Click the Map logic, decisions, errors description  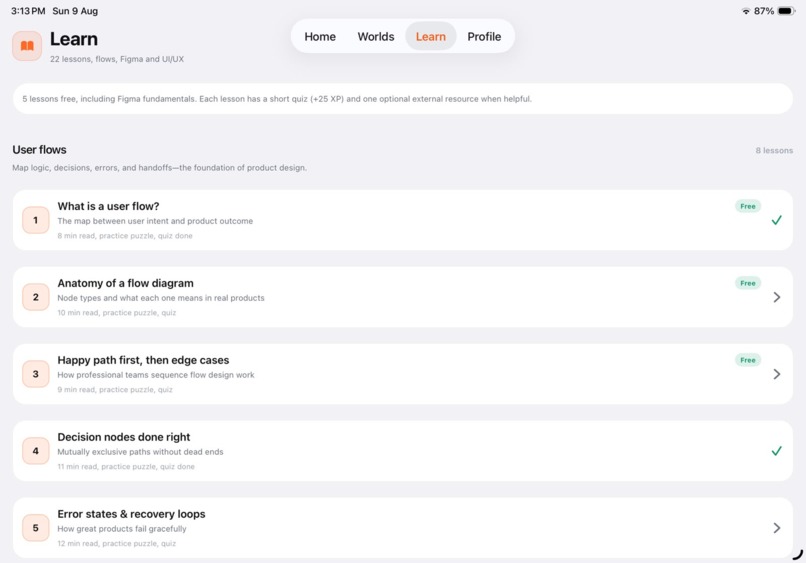159,168
